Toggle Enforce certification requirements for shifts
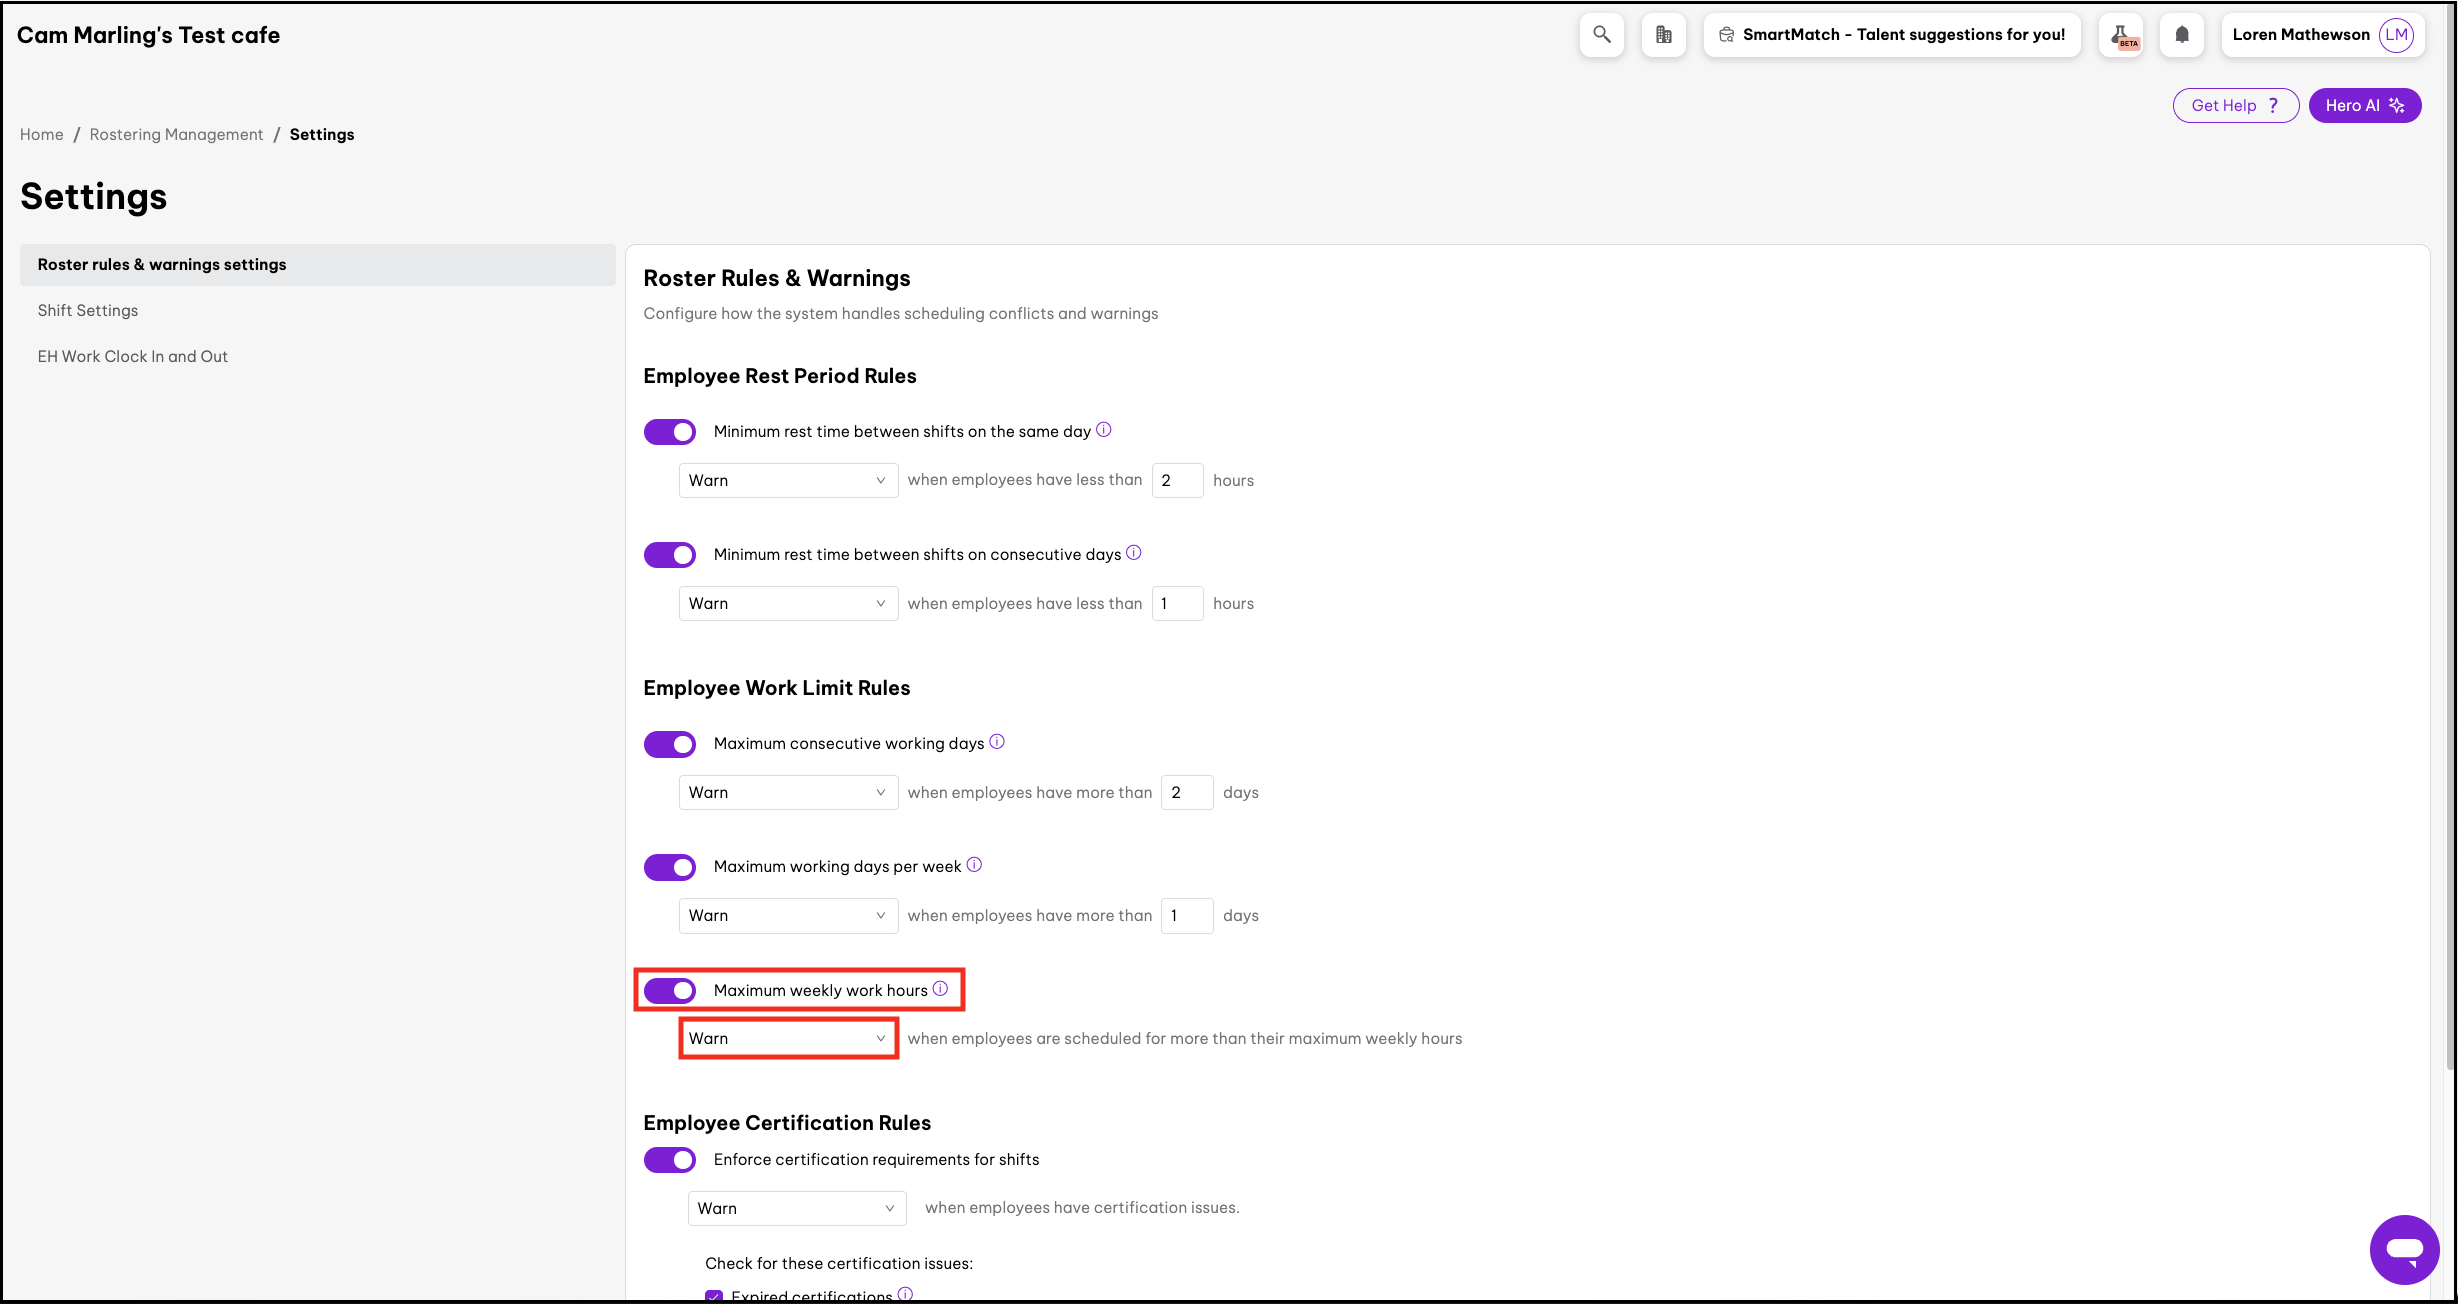2458x1304 pixels. (x=670, y=1160)
